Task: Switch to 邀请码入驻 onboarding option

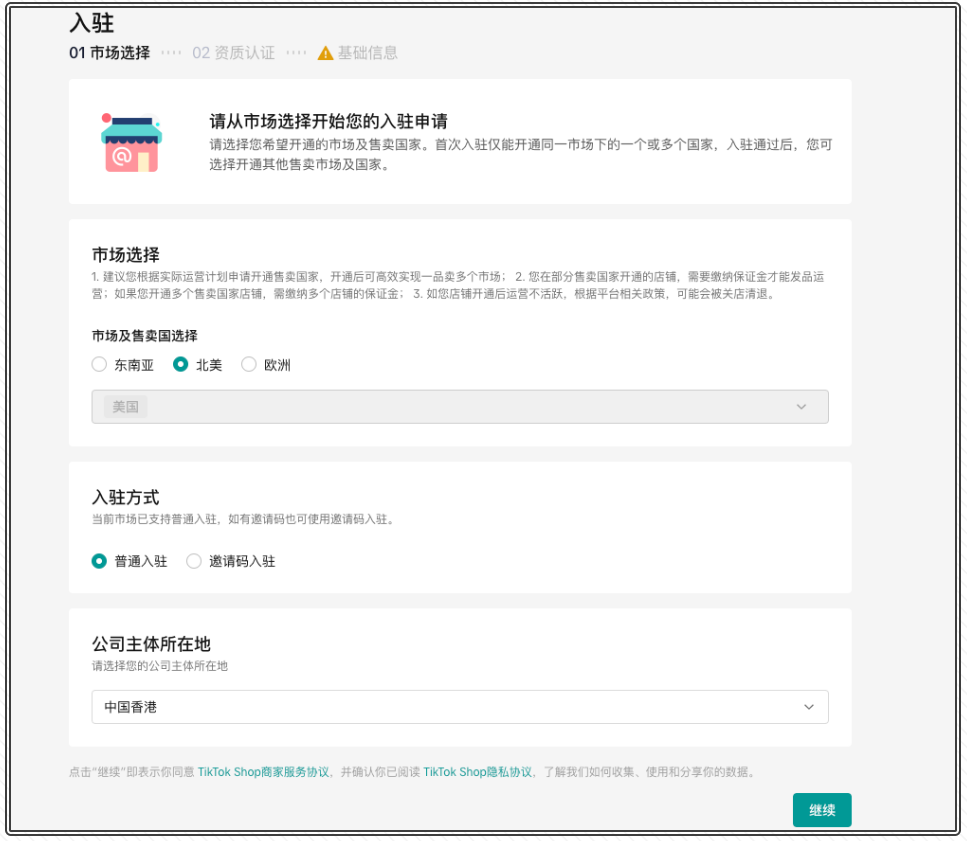Action: pyautogui.click(x=194, y=561)
